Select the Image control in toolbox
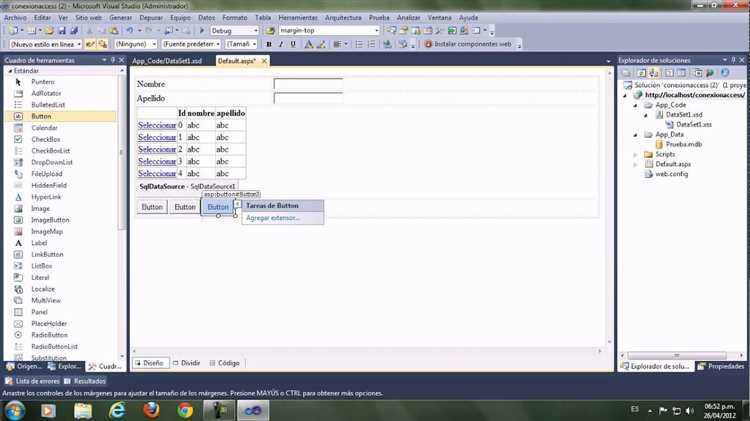The height and width of the screenshot is (421, 750). (40, 209)
